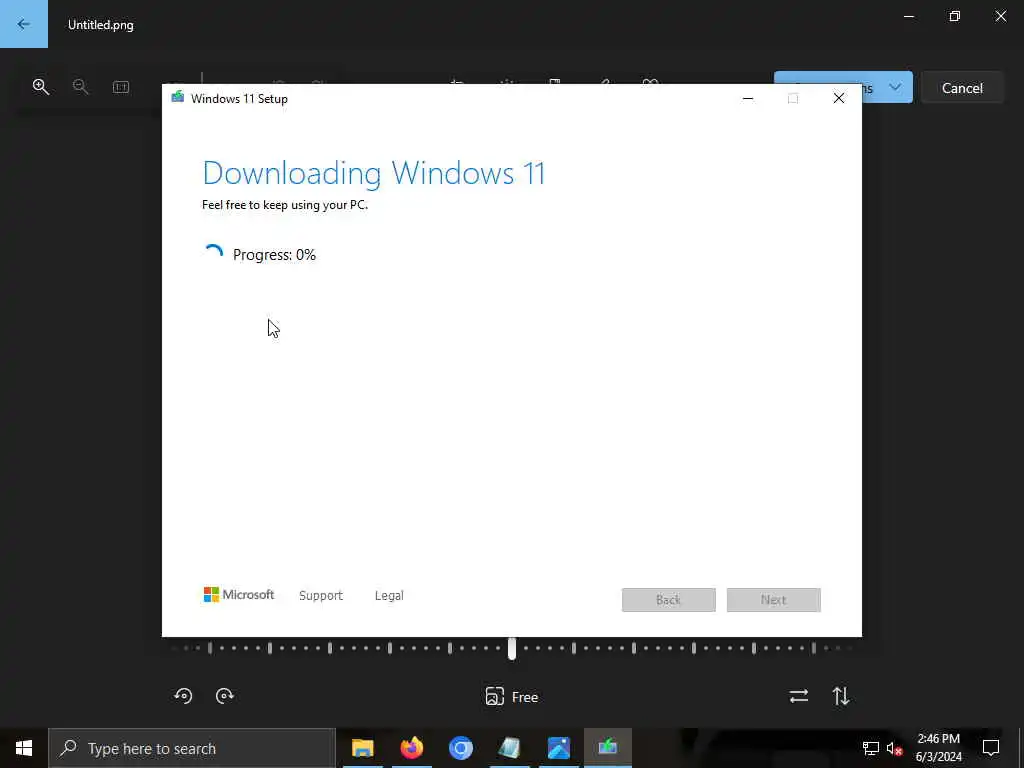Open the Free aspect ratio selector
1024x768 pixels.
[x=512, y=697]
